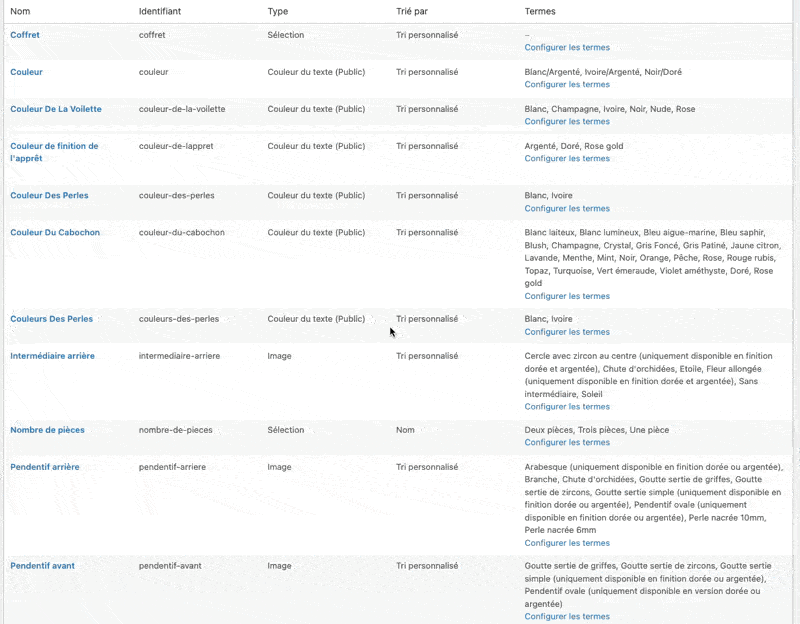Configure terms for Couleur De La Voilette

(x=567, y=121)
